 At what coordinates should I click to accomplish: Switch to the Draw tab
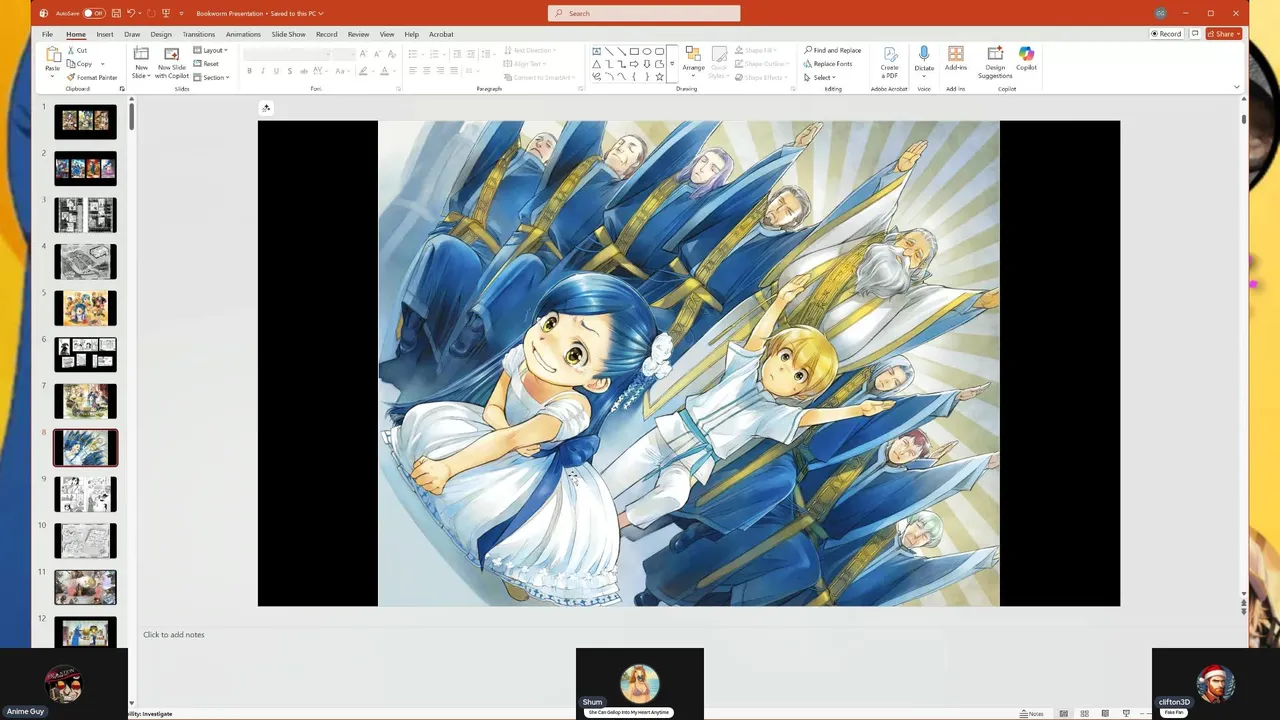(x=132, y=34)
